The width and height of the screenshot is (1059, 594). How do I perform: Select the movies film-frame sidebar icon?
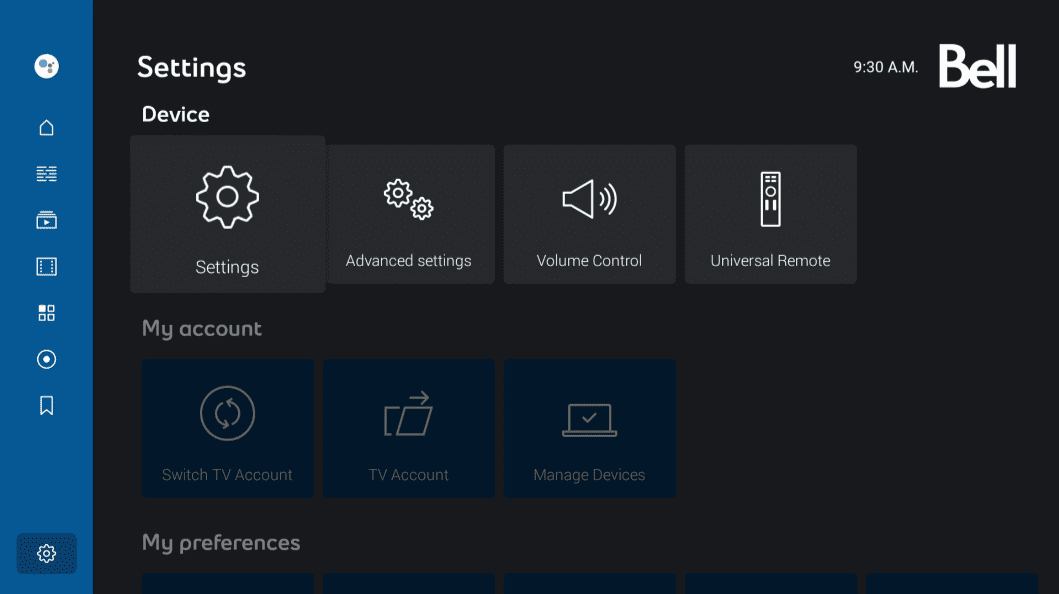(x=46, y=266)
